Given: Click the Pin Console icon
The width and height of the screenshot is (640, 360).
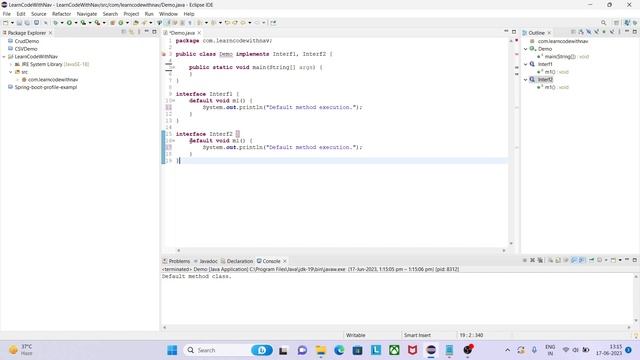Looking at the screenshot, I should pyautogui.click(x=591, y=260).
